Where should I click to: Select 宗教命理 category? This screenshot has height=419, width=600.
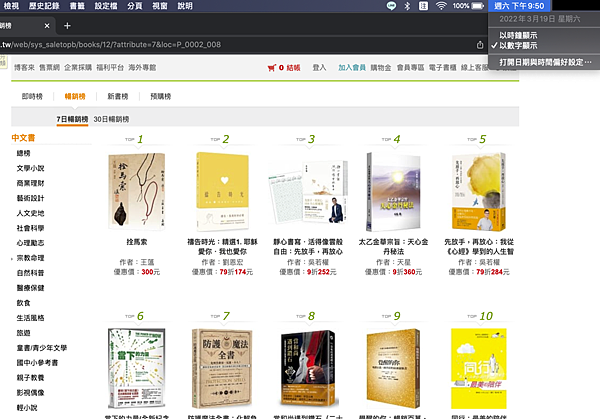tap(30, 258)
